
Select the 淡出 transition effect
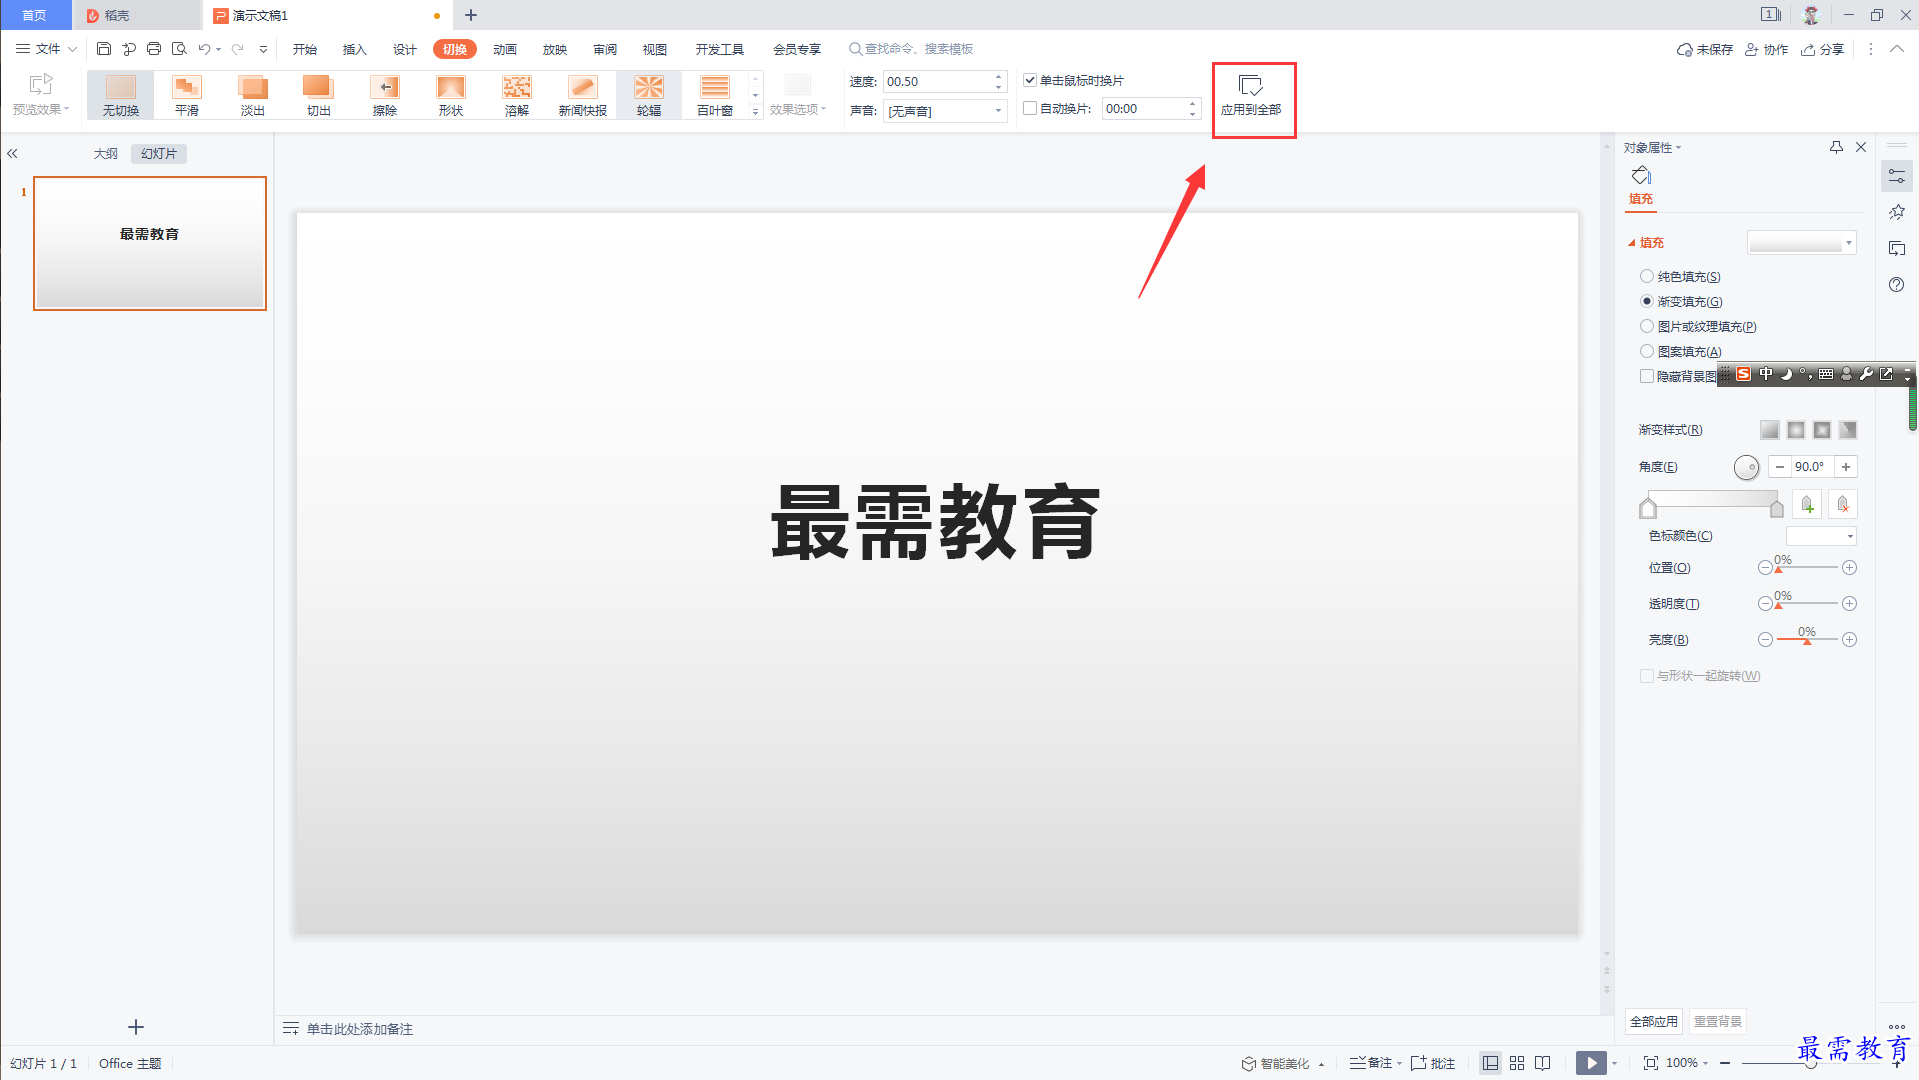253,96
